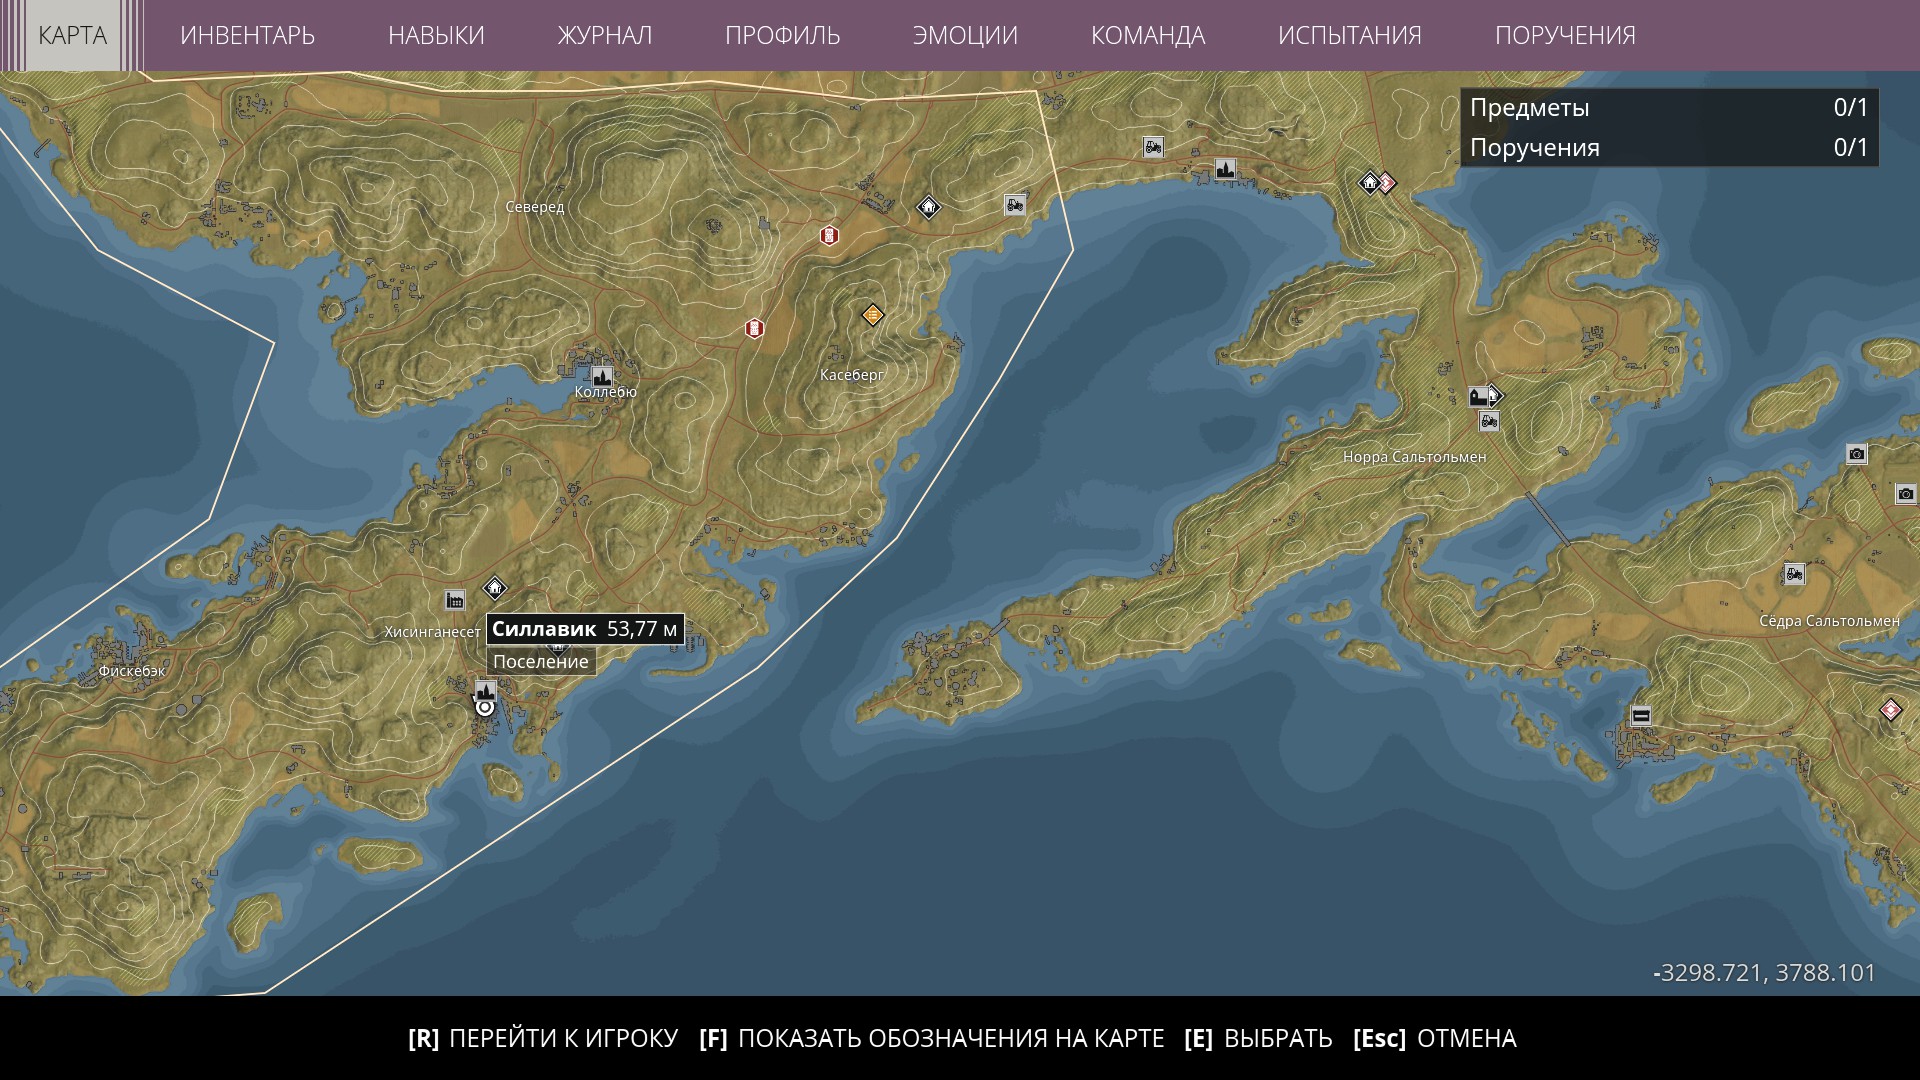Click the red diamond marker touching the northeastern safehouse

[x=1388, y=182]
